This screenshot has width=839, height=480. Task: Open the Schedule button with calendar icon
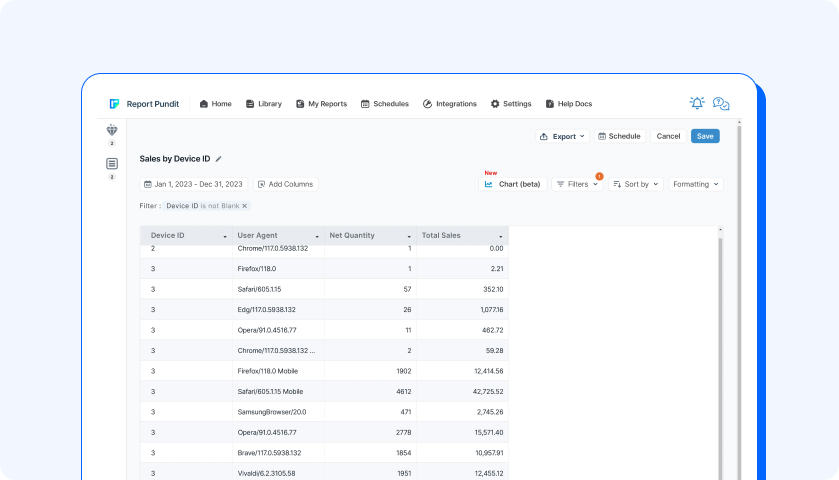click(620, 136)
